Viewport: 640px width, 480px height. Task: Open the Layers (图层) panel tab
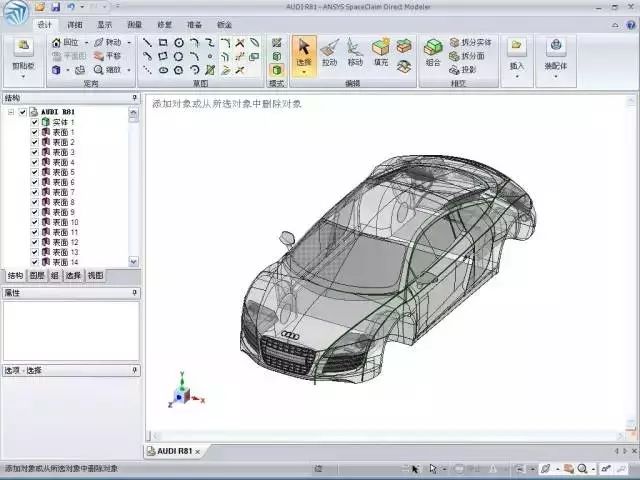pos(37,276)
